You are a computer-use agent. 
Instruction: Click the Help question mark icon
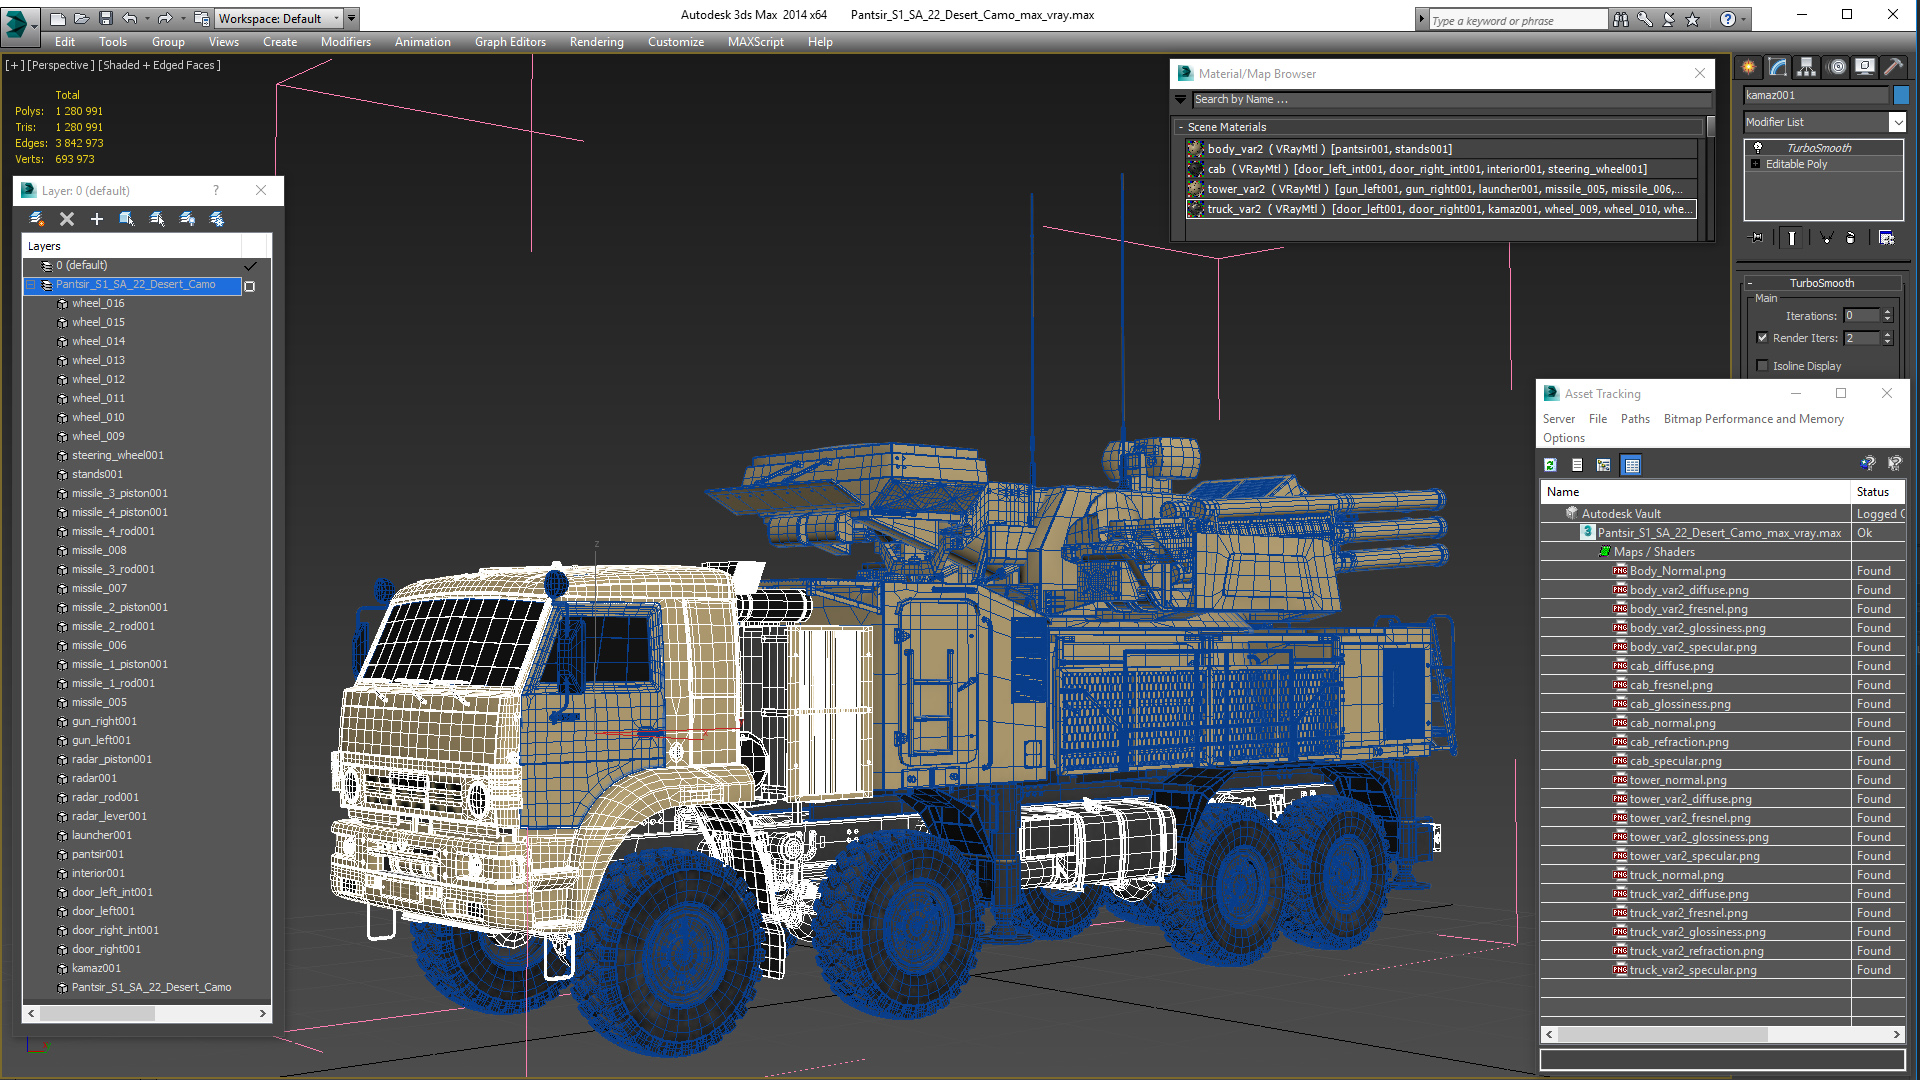1727,19
